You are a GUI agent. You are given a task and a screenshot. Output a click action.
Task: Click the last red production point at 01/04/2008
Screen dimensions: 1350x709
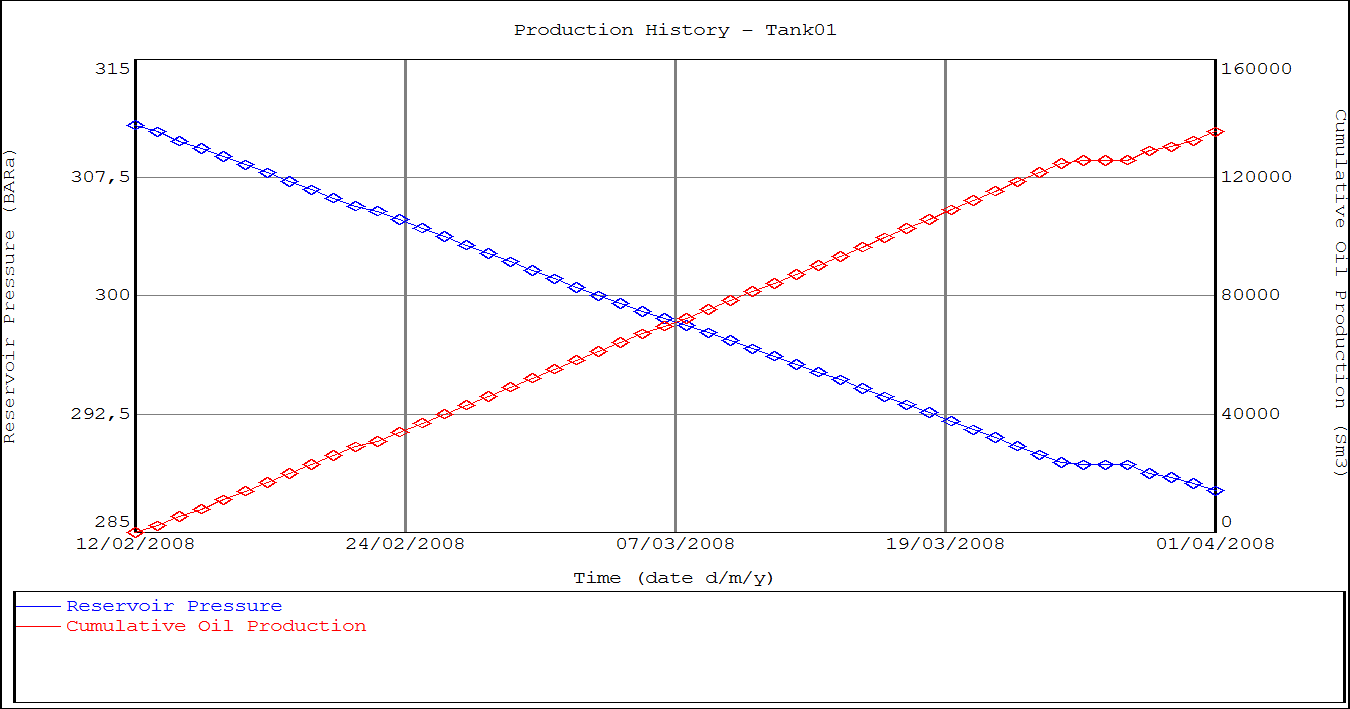click(1215, 132)
